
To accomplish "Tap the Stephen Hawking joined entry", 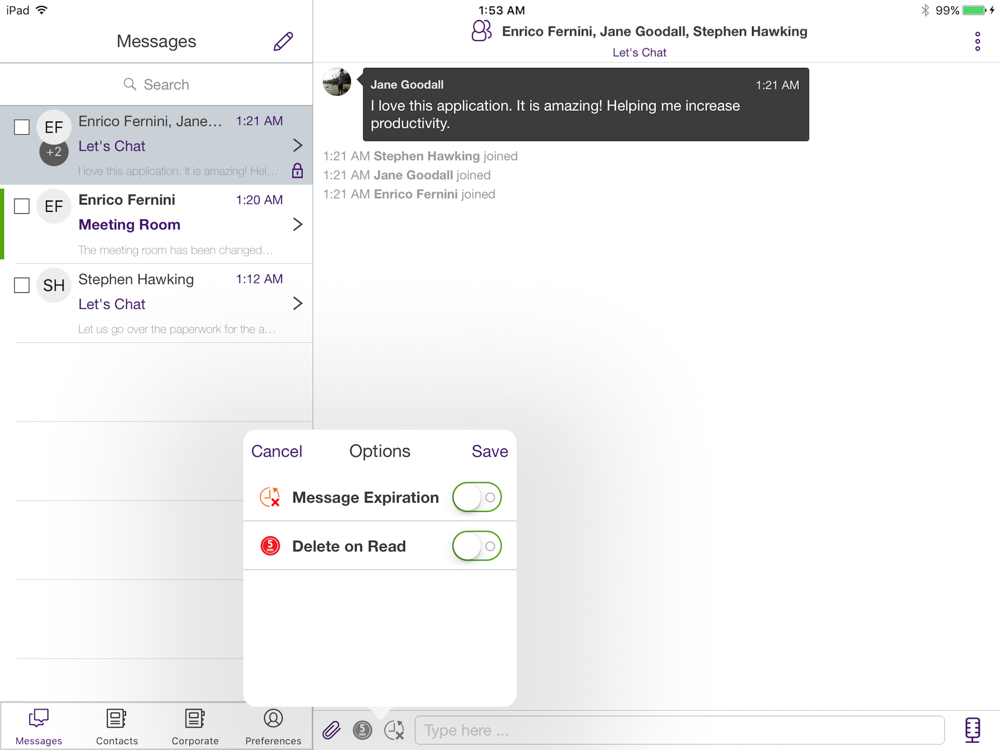I will click(x=420, y=156).
